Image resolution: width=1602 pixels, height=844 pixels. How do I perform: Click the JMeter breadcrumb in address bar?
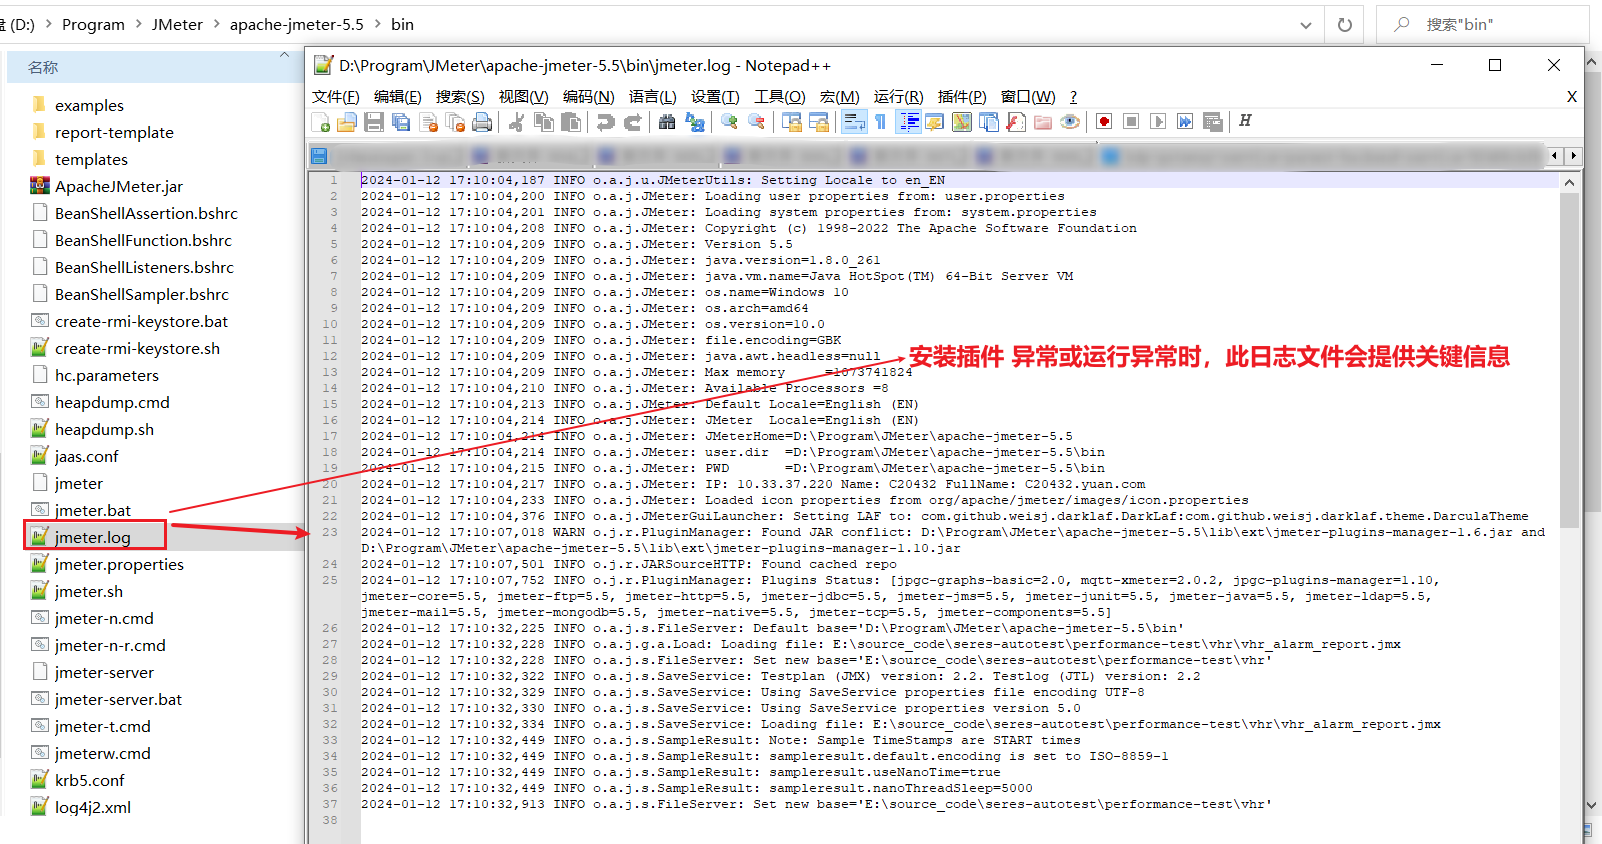pyautogui.click(x=177, y=24)
